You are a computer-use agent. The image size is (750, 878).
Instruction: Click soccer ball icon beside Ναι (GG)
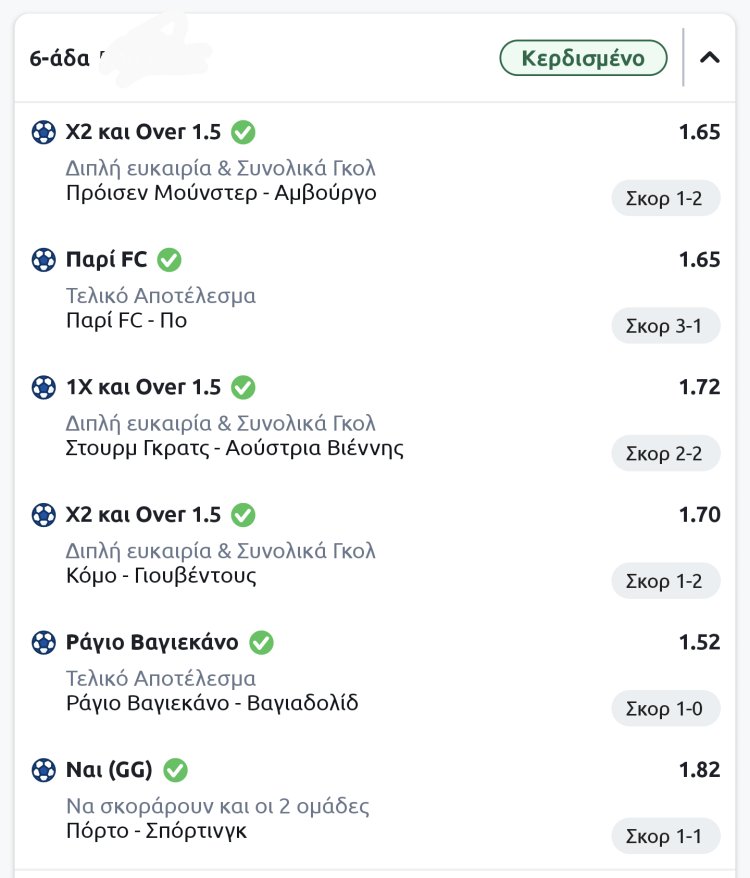(x=44, y=770)
